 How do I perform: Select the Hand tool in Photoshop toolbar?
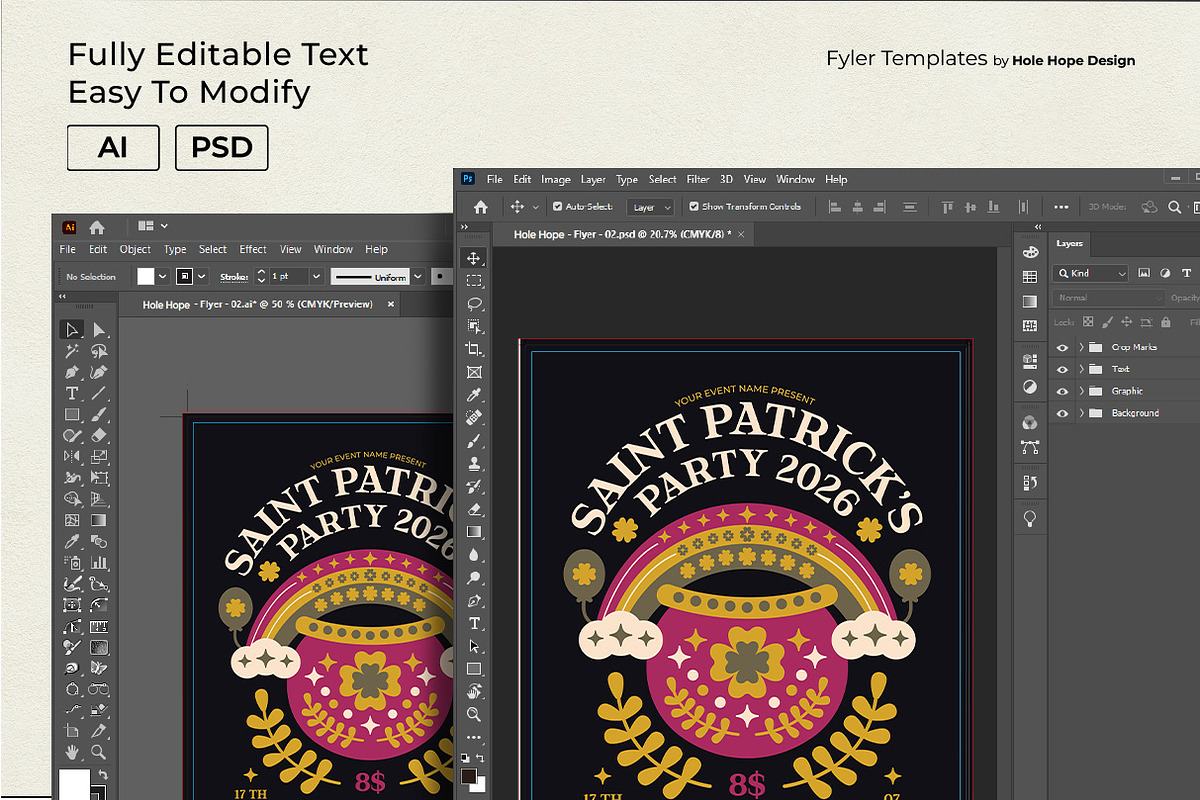(474, 692)
